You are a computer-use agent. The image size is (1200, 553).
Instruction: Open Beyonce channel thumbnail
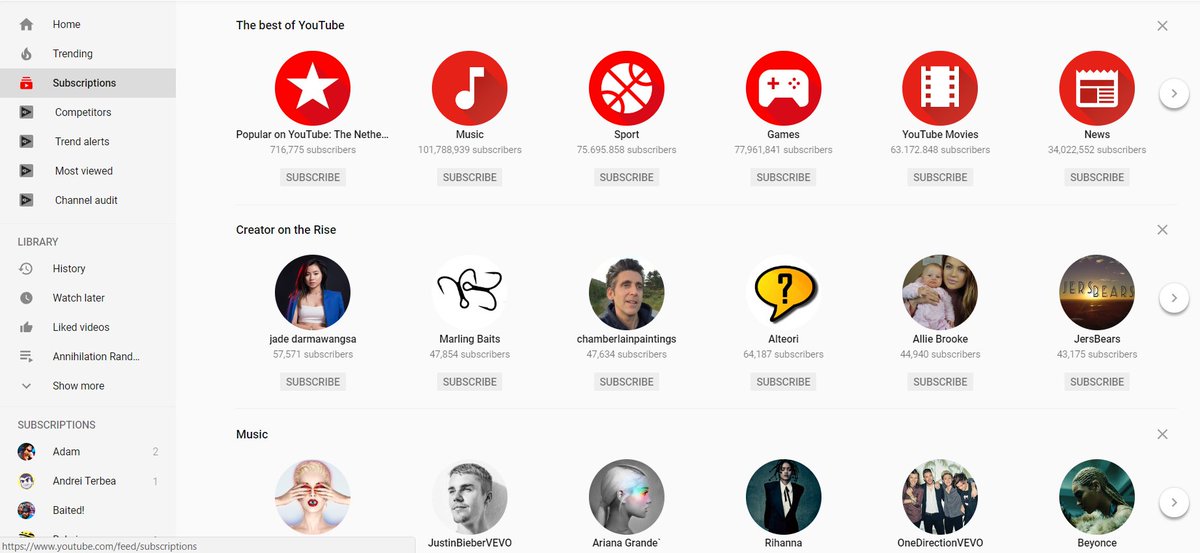point(1097,497)
